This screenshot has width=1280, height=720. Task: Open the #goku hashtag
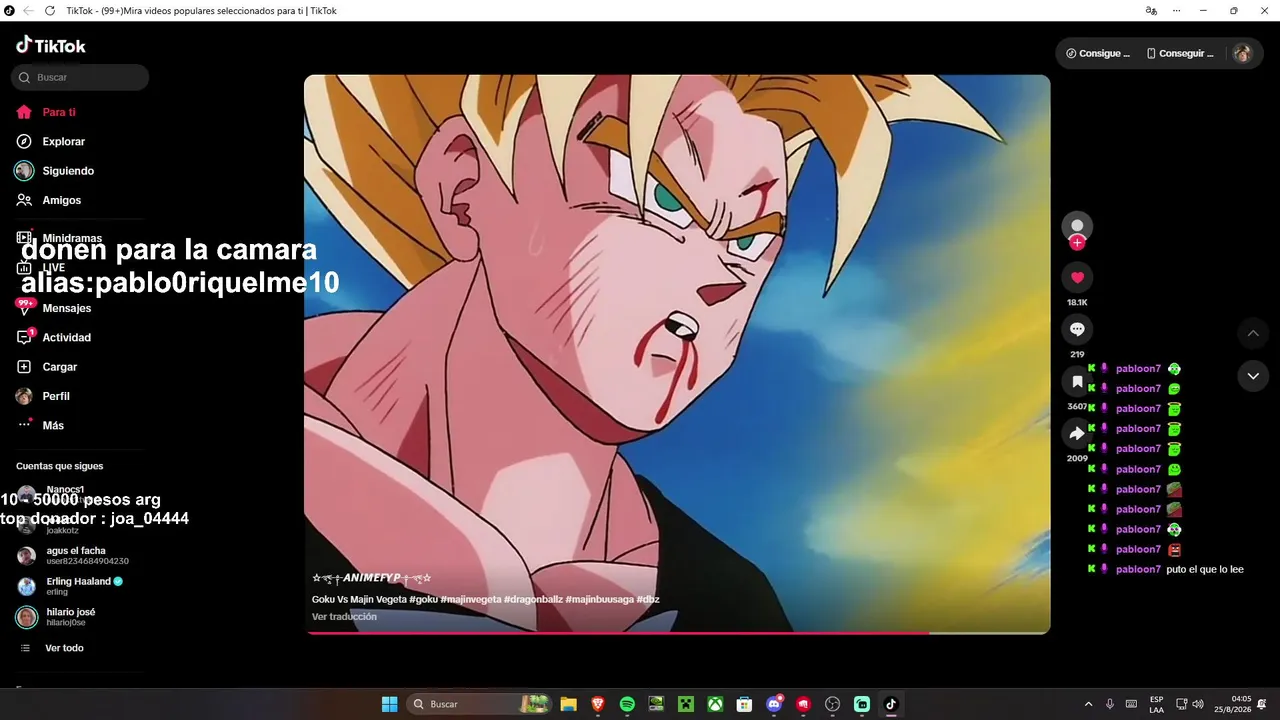[x=424, y=600]
